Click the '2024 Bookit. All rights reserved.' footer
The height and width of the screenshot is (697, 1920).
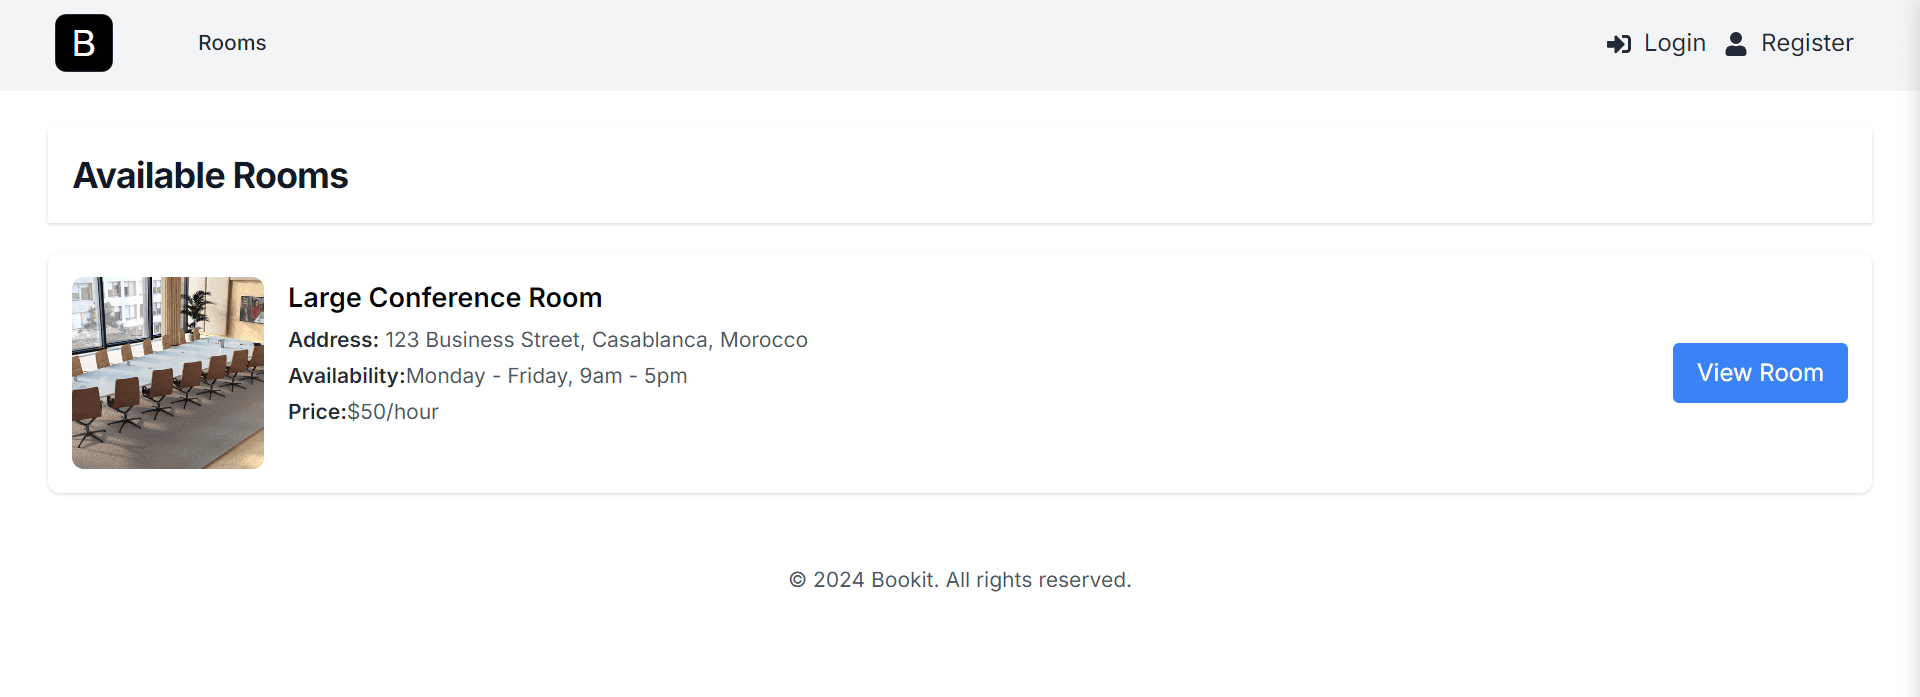point(971,580)
